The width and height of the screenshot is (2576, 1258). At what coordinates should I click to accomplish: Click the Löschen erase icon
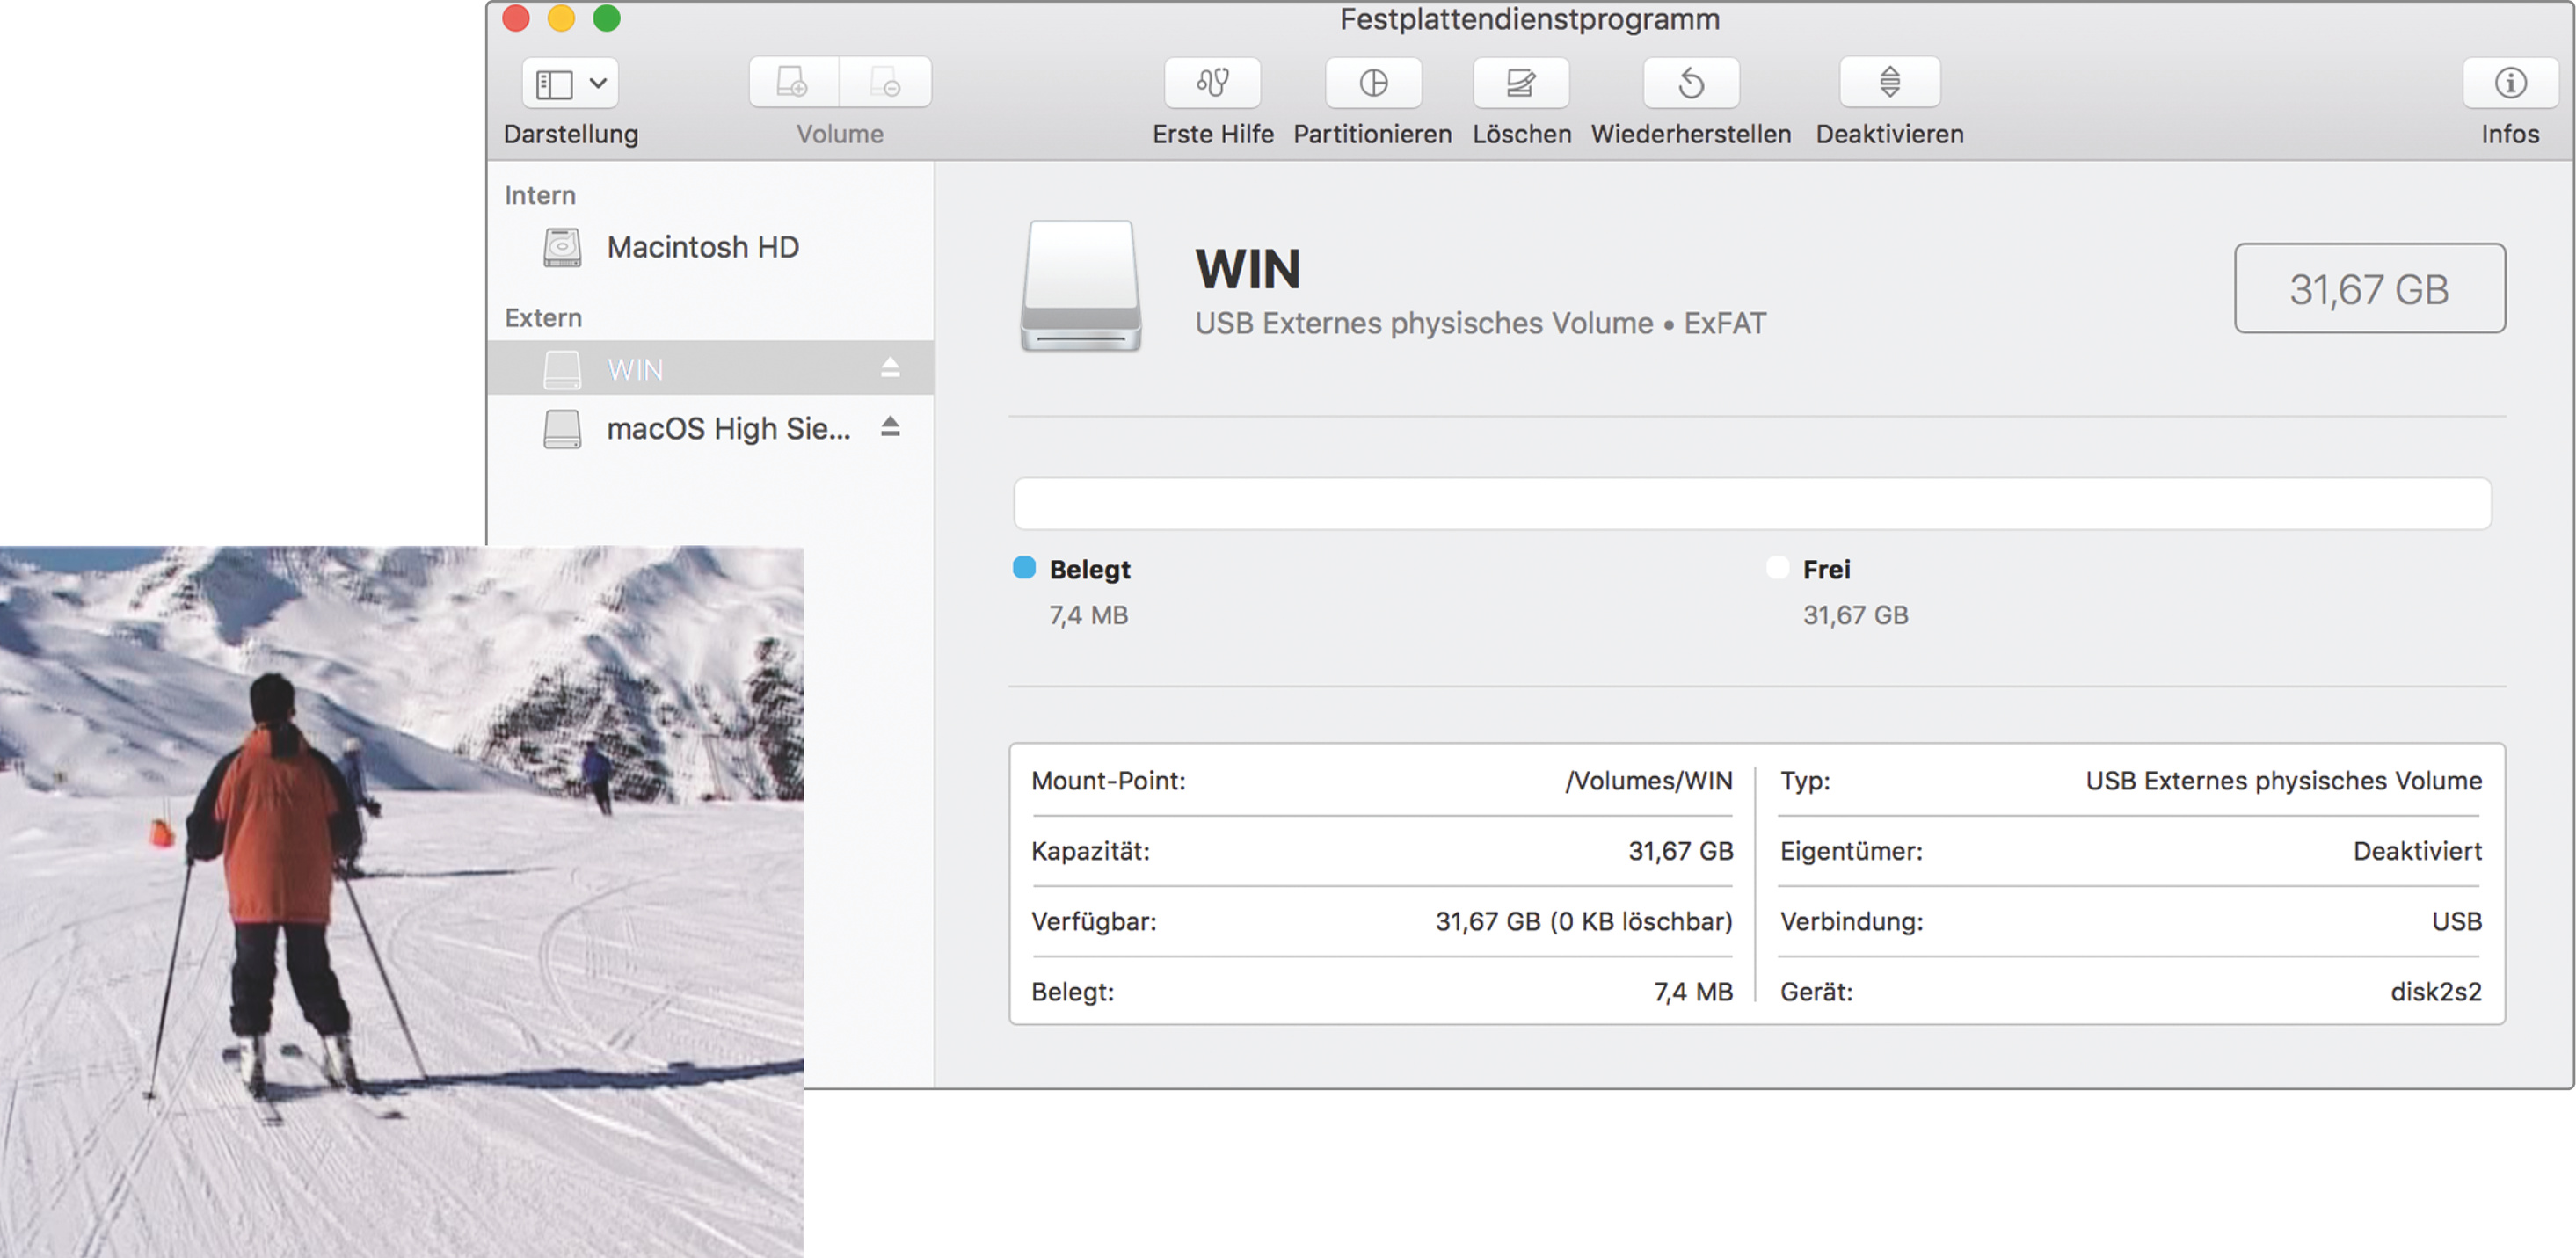(x=1520, y=83)
